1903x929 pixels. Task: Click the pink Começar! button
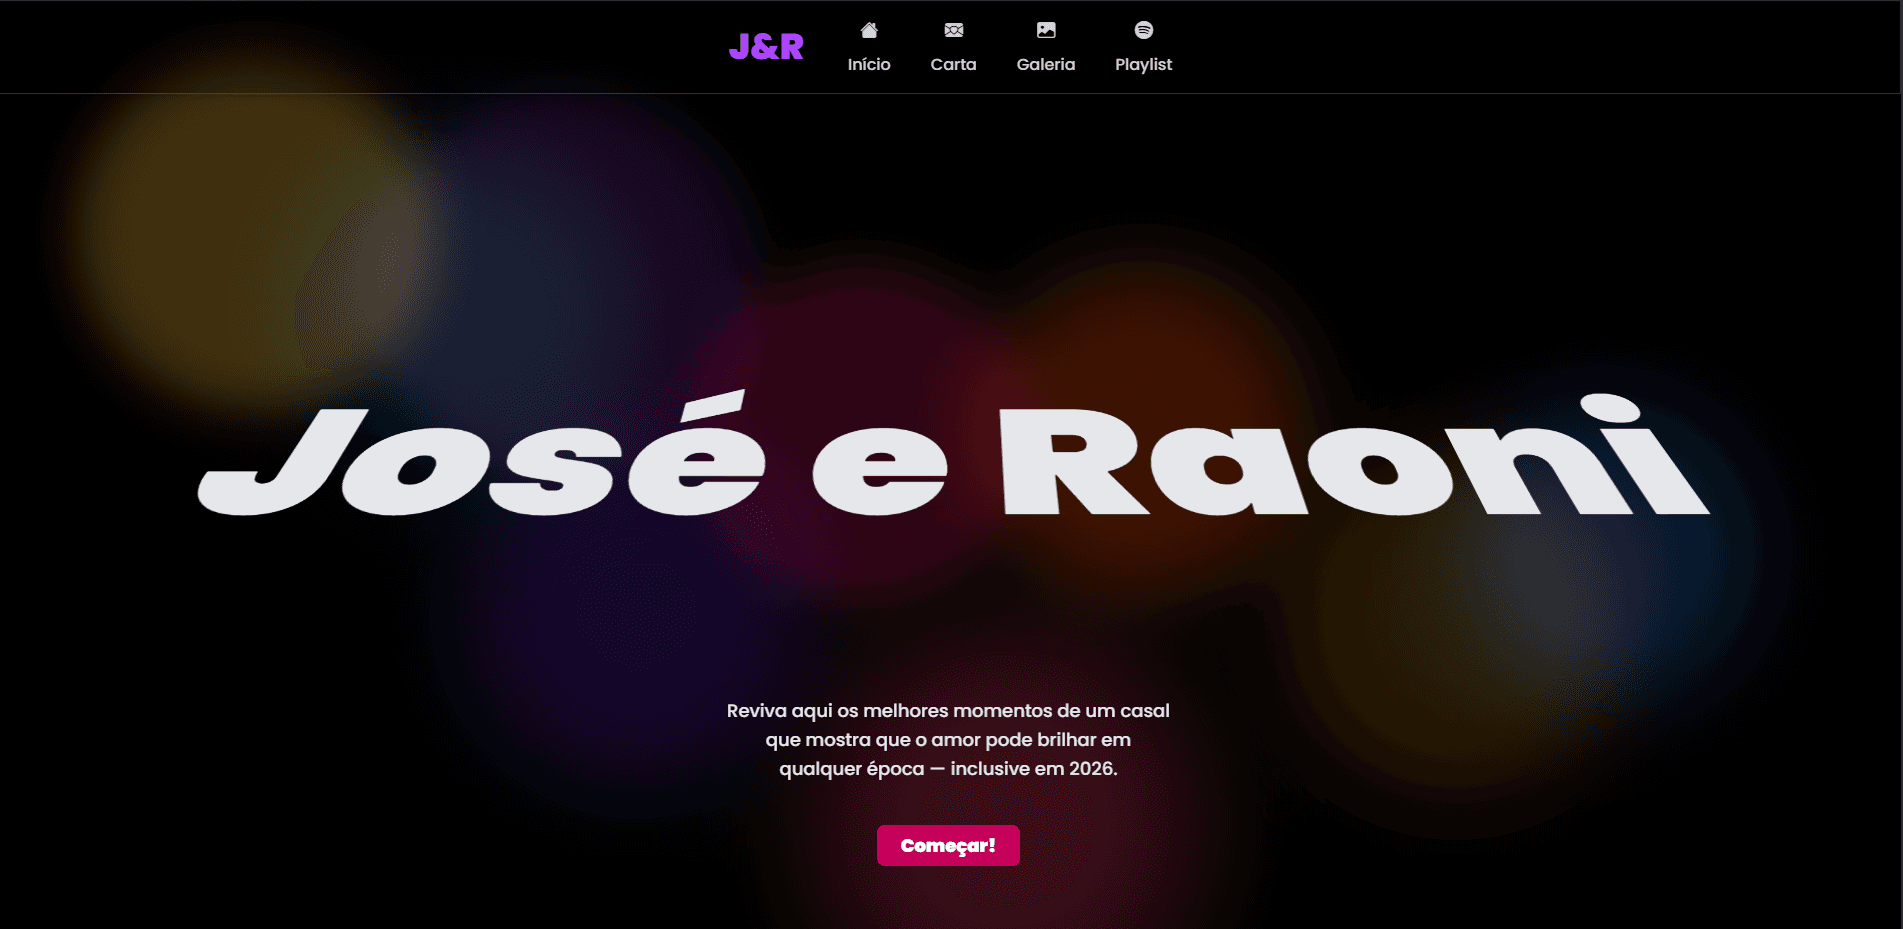[x=948, y=845]
